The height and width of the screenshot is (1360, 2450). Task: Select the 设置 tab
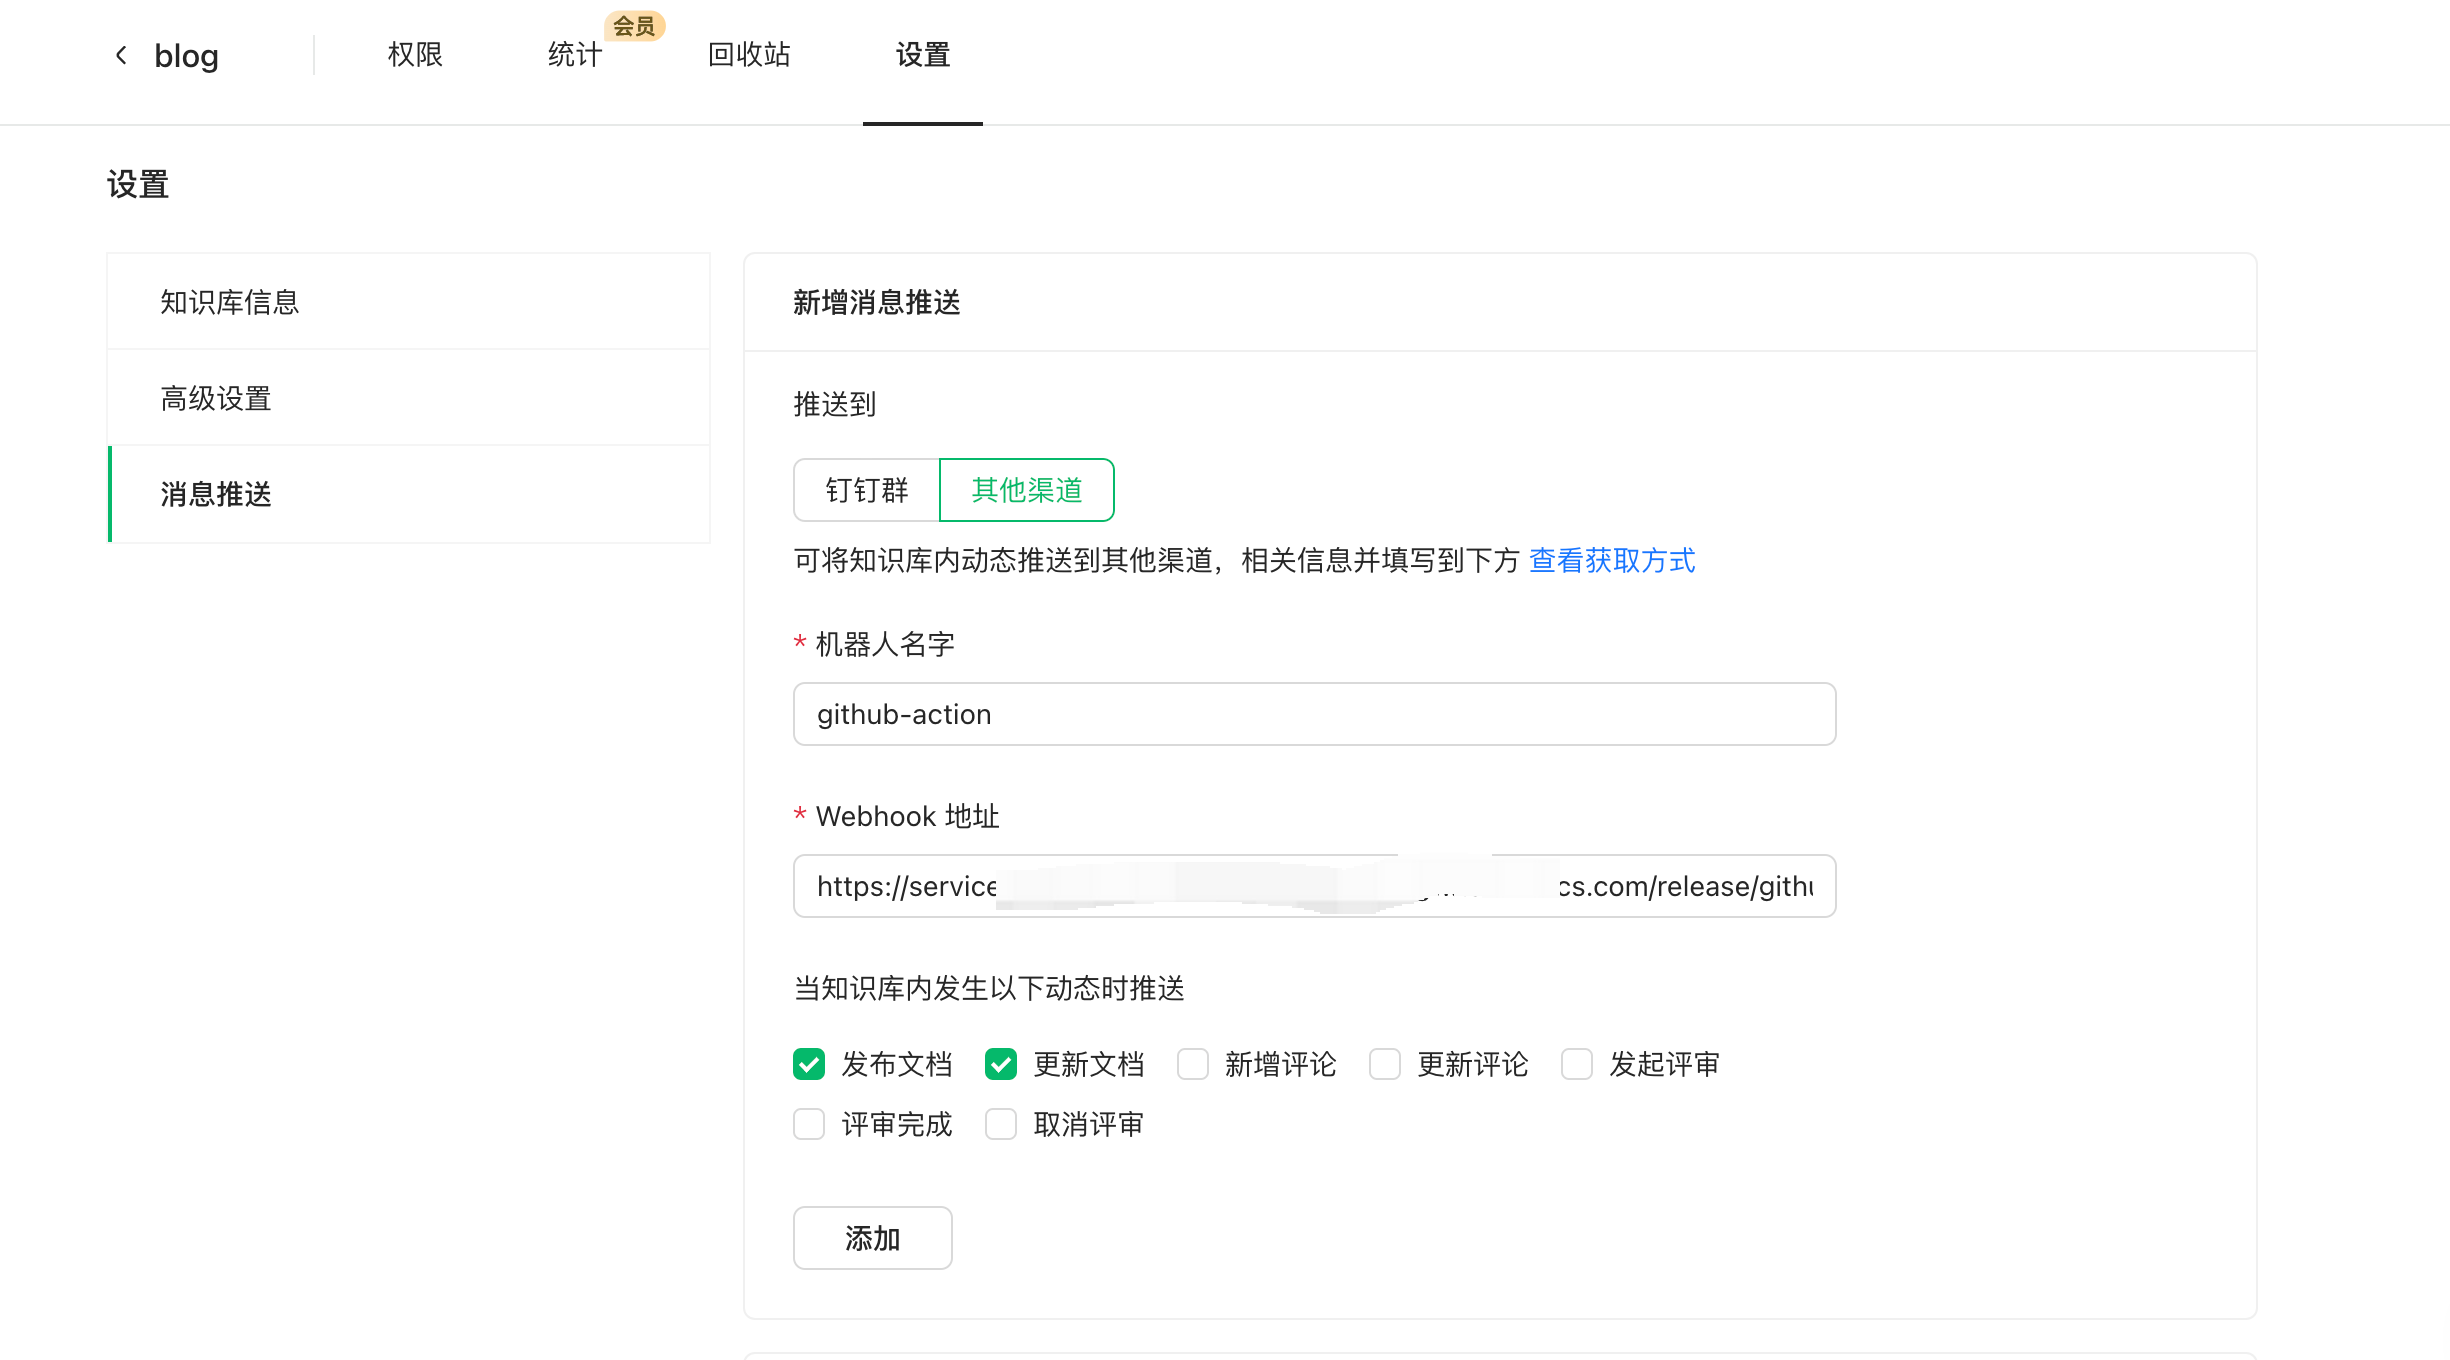pyautogui.click(x=922, y=55)
